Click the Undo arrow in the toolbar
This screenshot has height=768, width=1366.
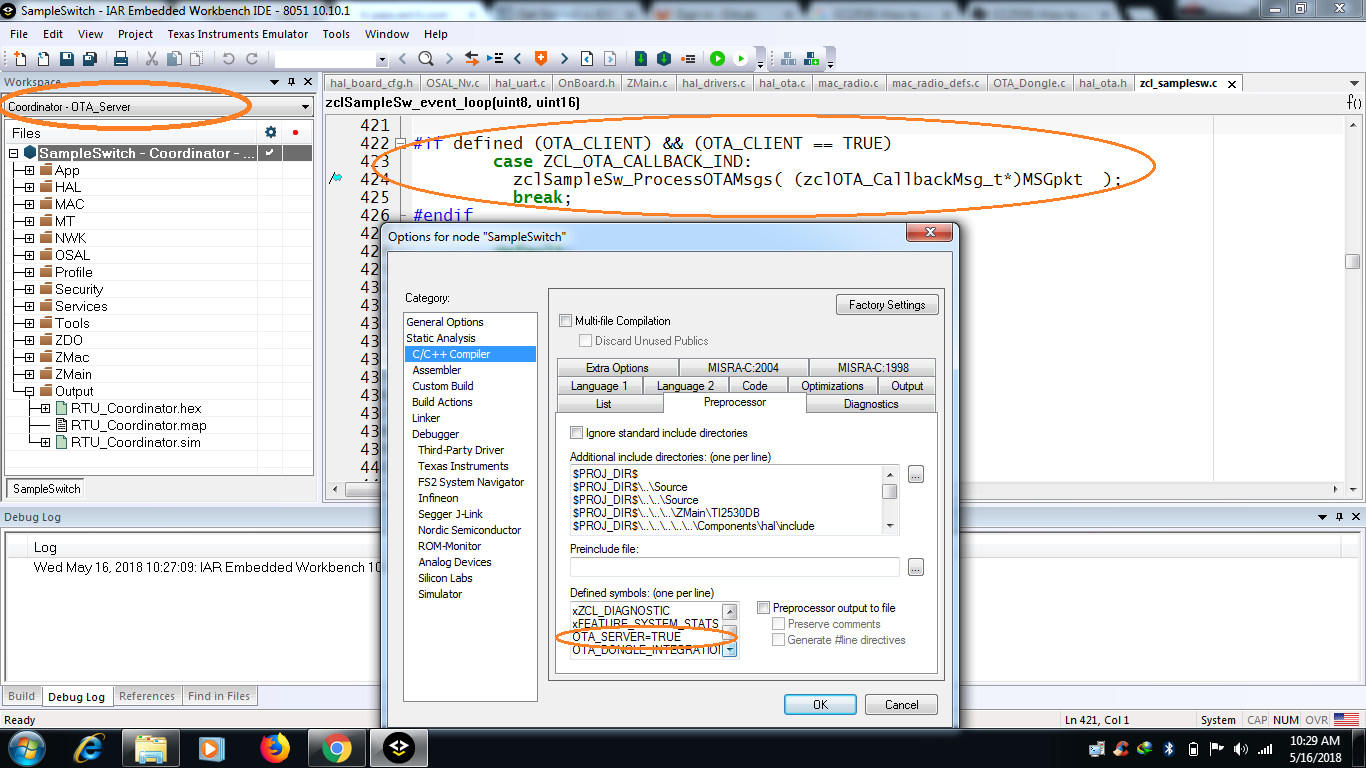[x=228, y=59]
